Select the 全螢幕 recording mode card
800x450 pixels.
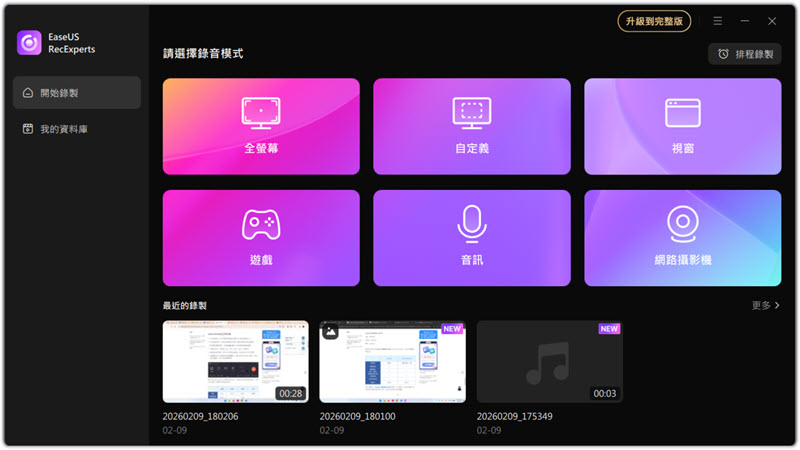pos(261,127)
